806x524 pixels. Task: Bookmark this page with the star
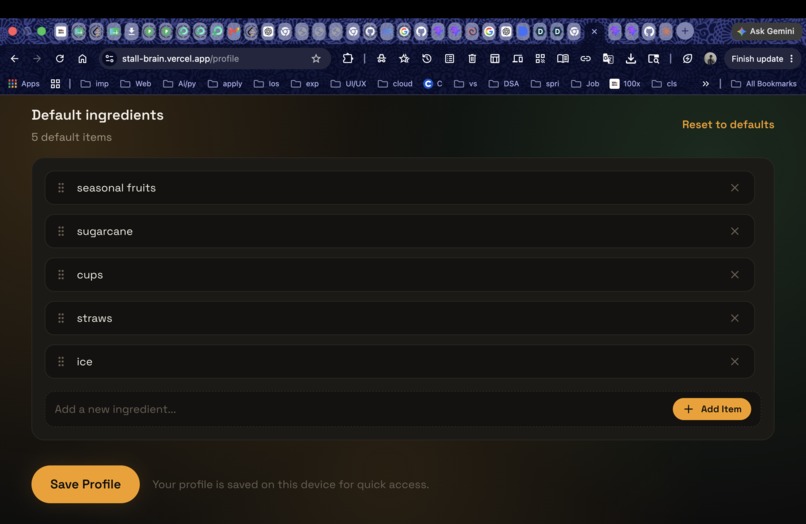[x=316, y=59]
